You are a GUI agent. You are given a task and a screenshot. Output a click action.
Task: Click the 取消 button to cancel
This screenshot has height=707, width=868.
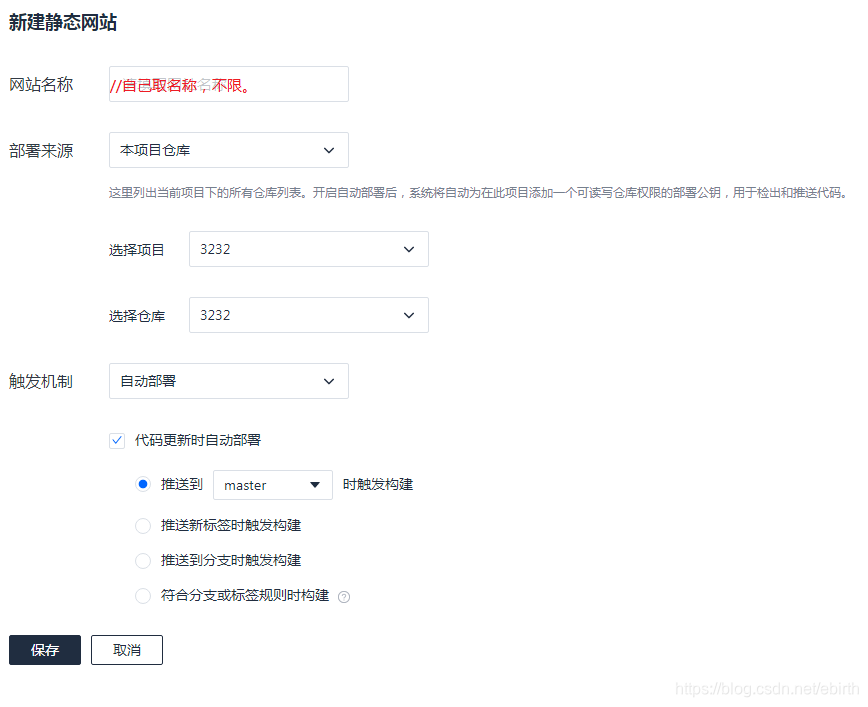126,649
